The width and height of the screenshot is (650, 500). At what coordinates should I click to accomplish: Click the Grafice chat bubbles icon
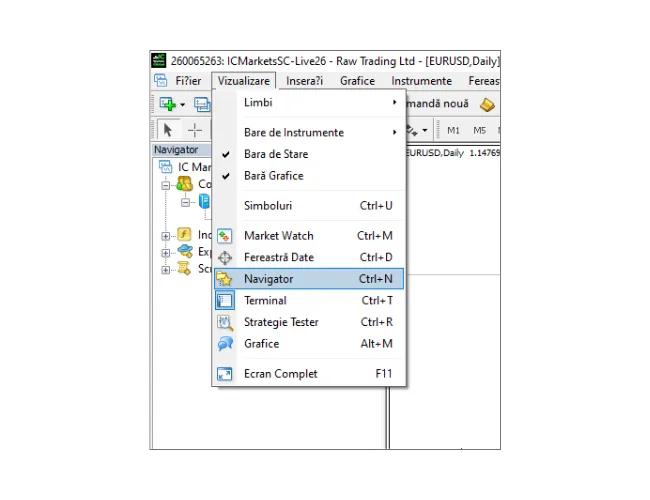[225, 344]
